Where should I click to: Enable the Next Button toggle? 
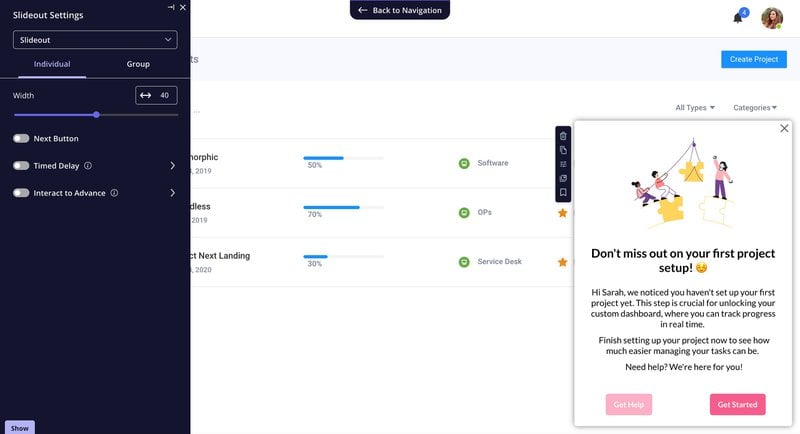(21, 139)
